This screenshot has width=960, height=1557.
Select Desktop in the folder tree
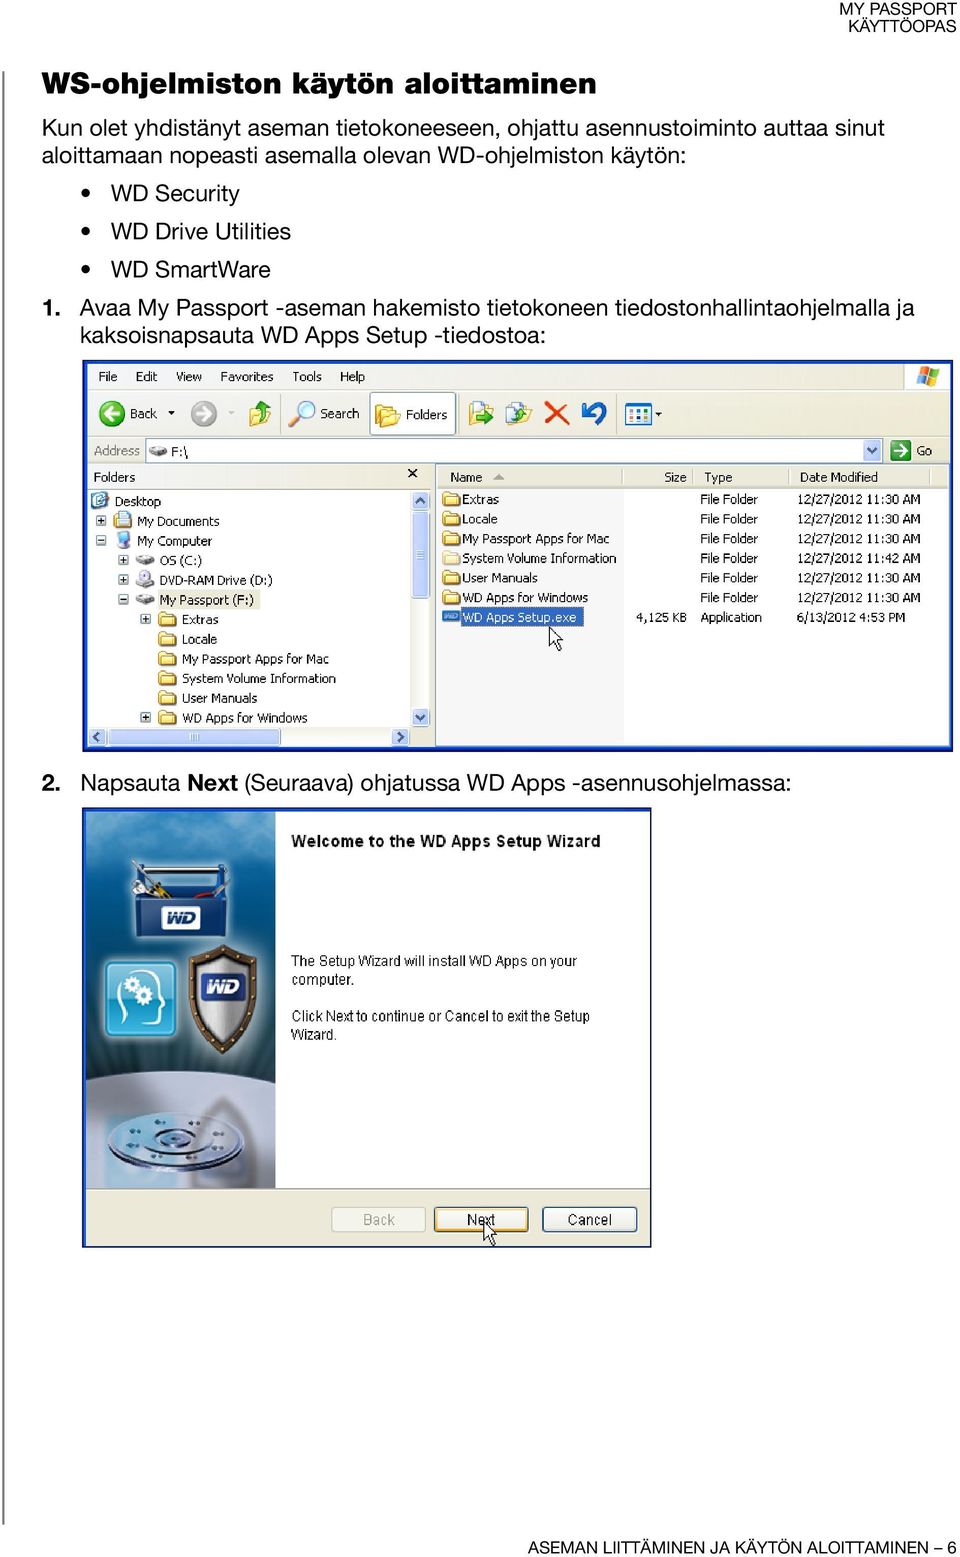(137, 501)
